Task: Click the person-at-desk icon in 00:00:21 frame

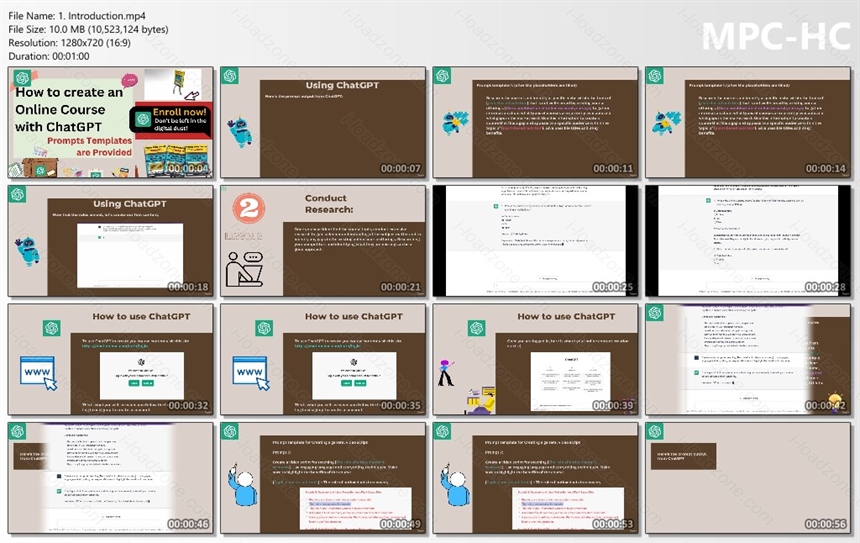Action: 244,269
